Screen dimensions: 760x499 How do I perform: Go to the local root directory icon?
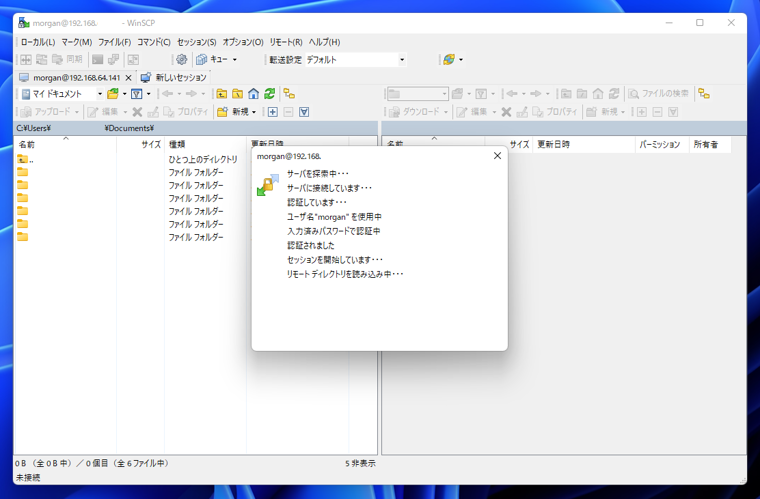click(x=238, y=94)
